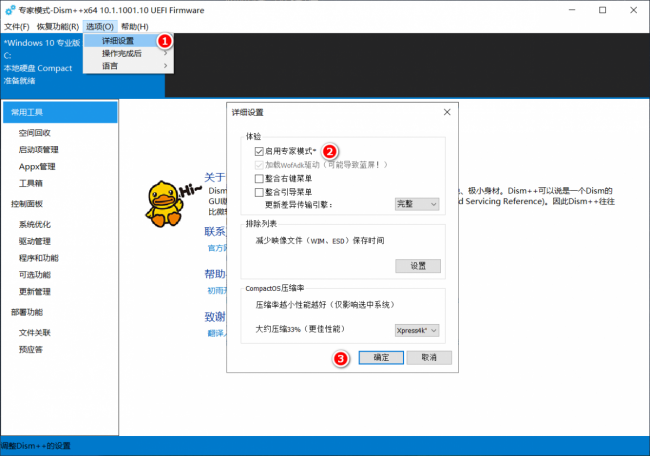Open the 帮助(H) menu
Image resolution: width=650 pixels, height=456 pixels.
[x=135, y=27]
